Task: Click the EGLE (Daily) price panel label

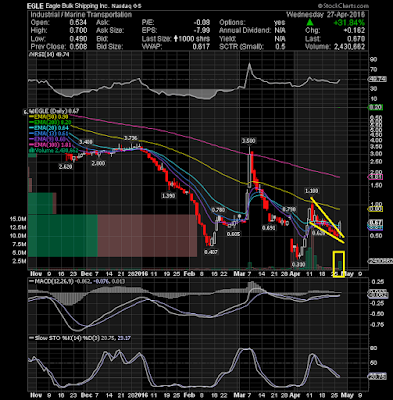Action: pyautogui.click(x=54, y=111)
